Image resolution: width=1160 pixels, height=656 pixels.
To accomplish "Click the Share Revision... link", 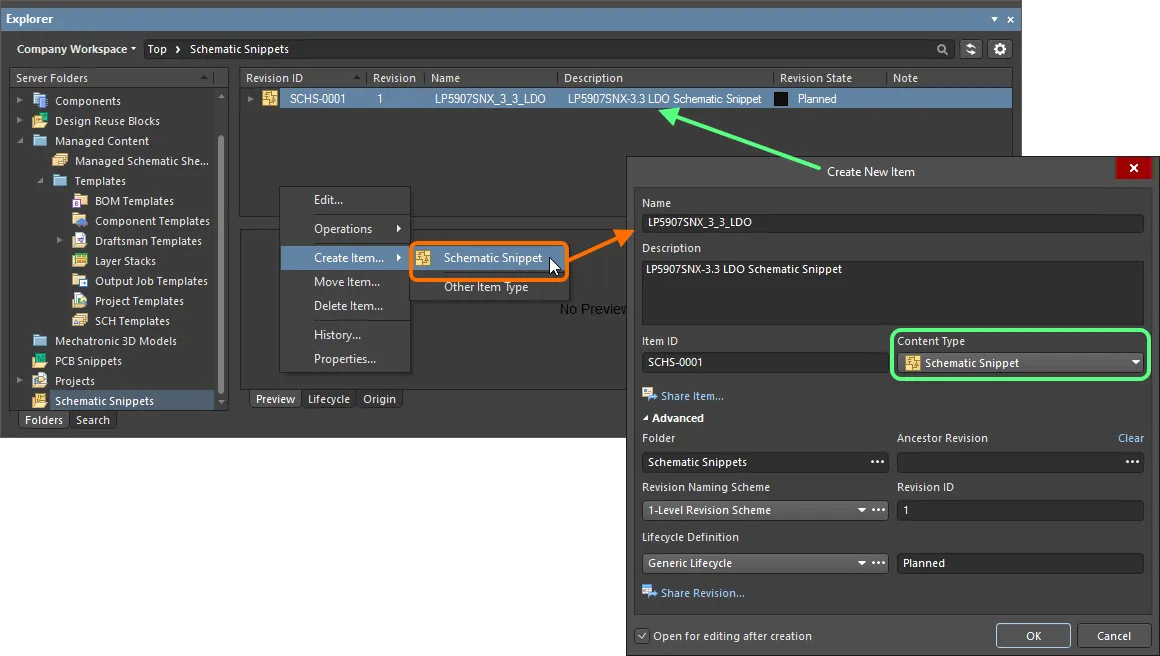I will point(702,593).
